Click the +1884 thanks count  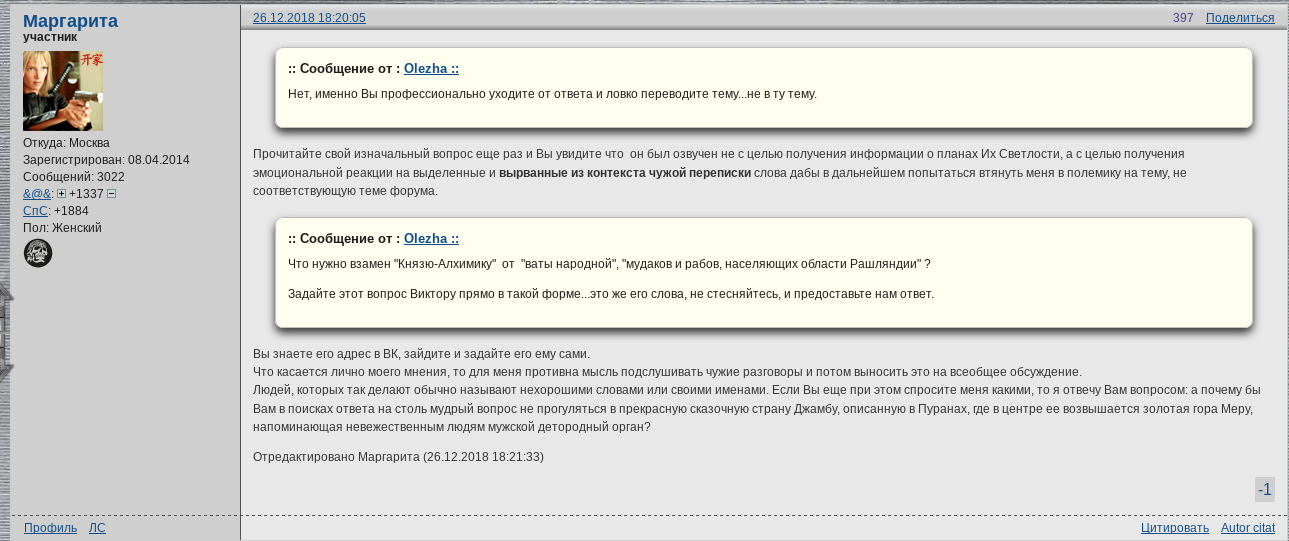tap(71, 211)
